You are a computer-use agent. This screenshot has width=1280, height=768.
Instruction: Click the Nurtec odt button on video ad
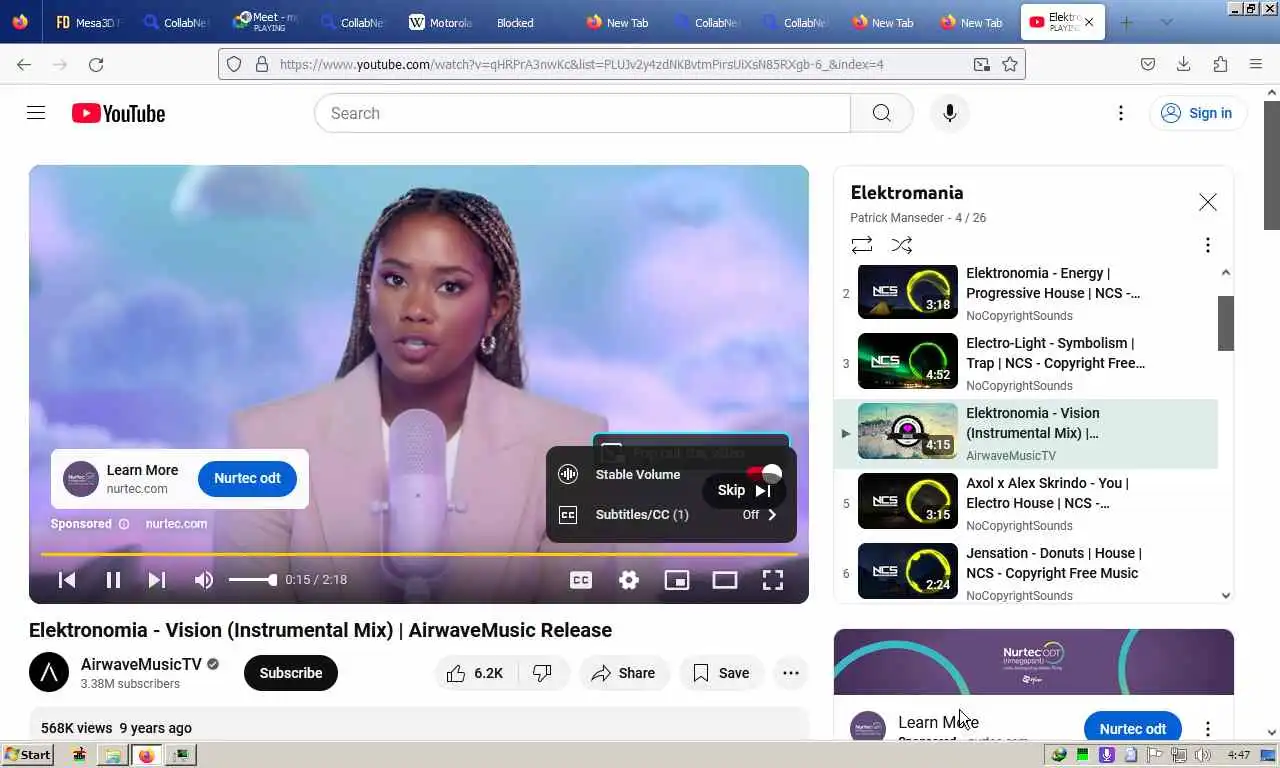point(247,478)
